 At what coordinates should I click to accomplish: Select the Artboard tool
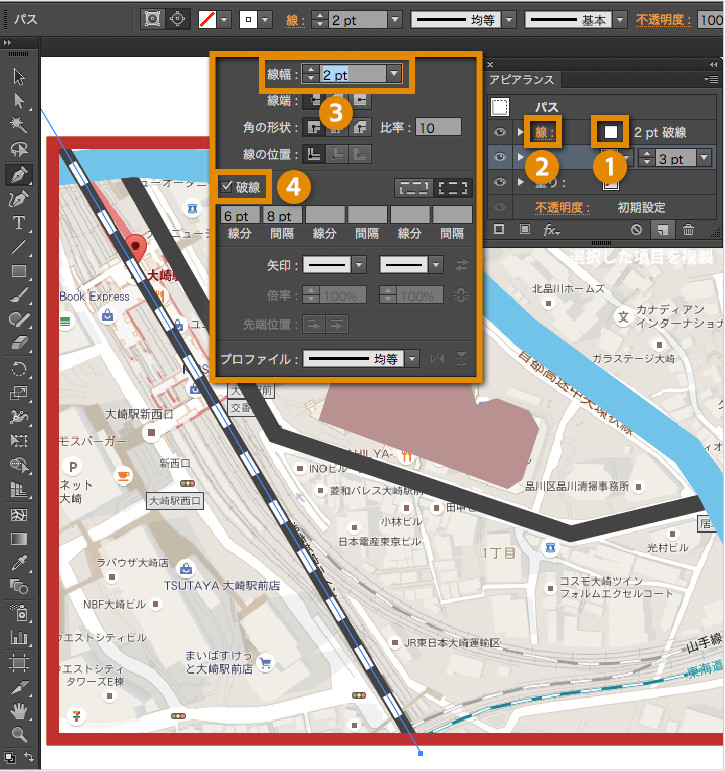click(19, 663)
